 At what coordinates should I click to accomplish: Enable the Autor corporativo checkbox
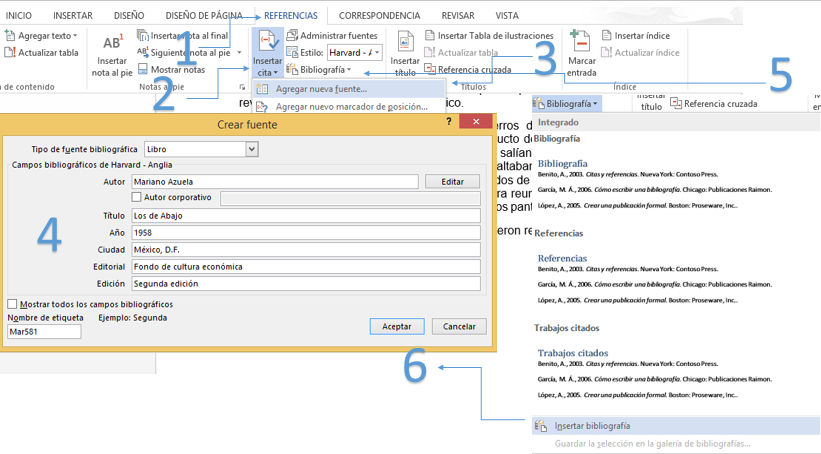137,198
